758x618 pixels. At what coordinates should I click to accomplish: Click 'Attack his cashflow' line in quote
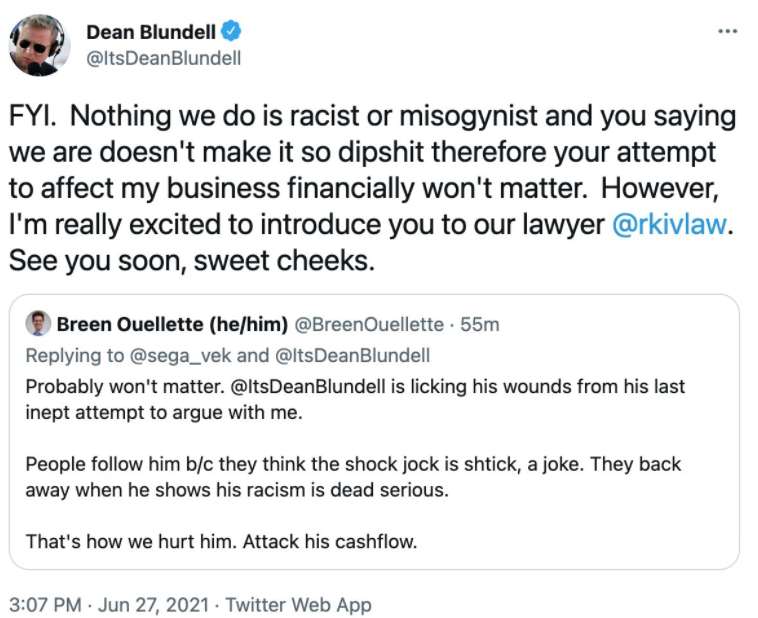[x=221, y=542]
